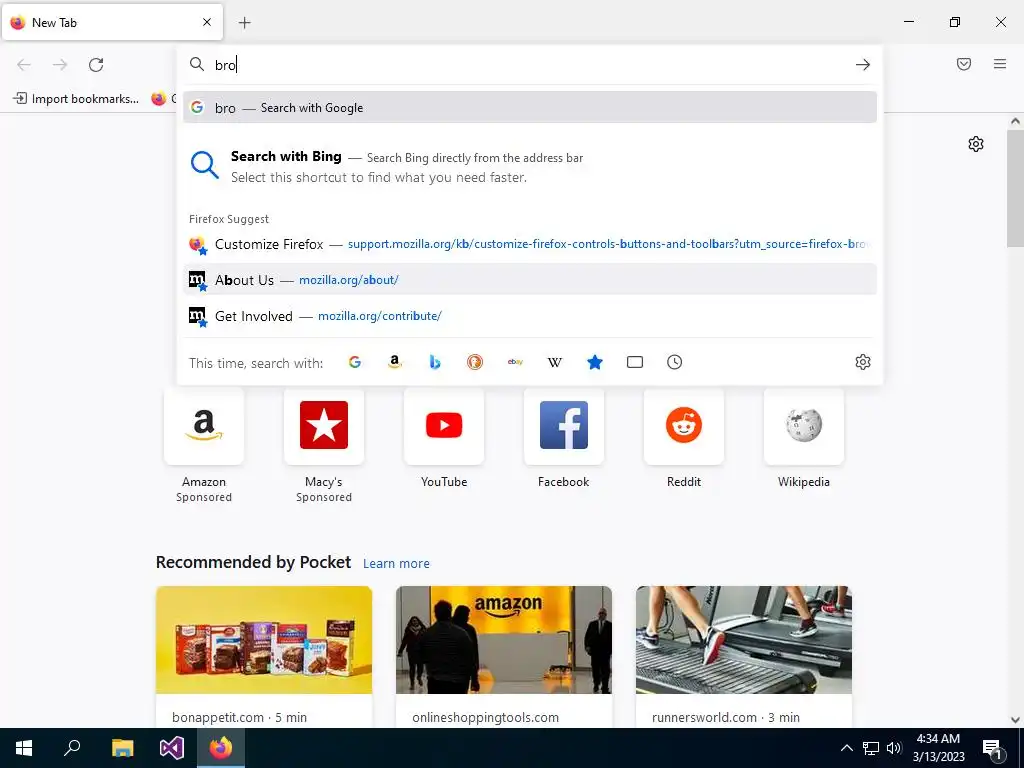Show hidden system tray icons

(x=846, y=748)
